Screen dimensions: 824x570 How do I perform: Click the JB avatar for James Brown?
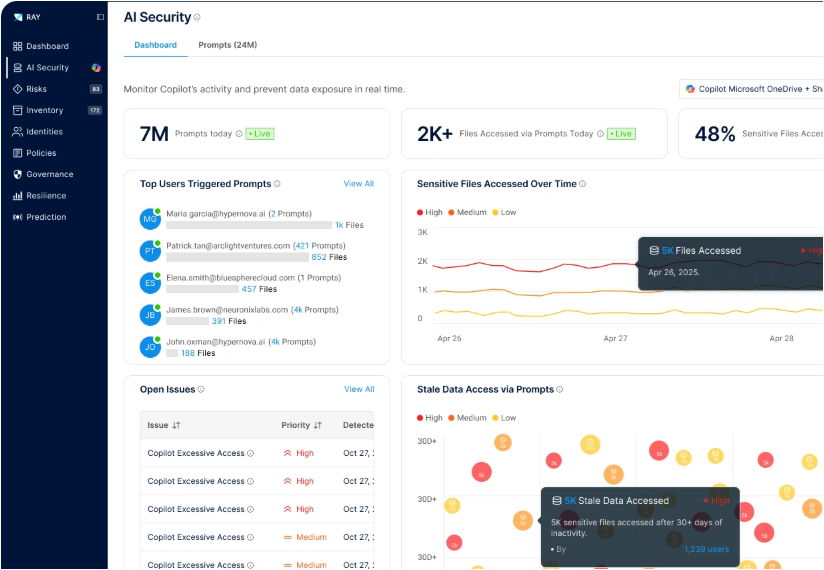pyautogui.click(x=150, y=315)
